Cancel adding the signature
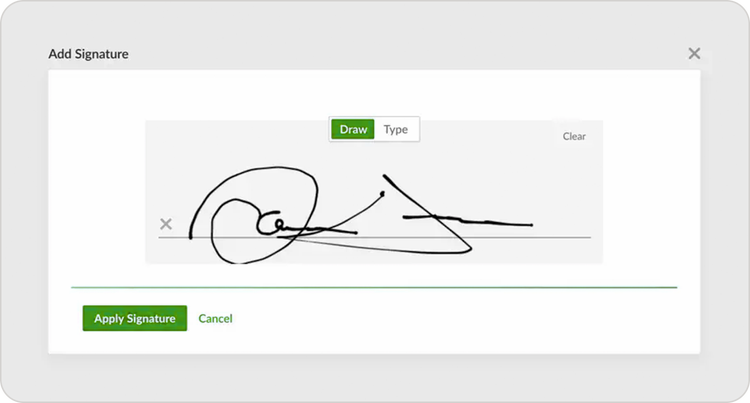The height and width of the screenshot is (403, 750). click(x=215, y=318)
